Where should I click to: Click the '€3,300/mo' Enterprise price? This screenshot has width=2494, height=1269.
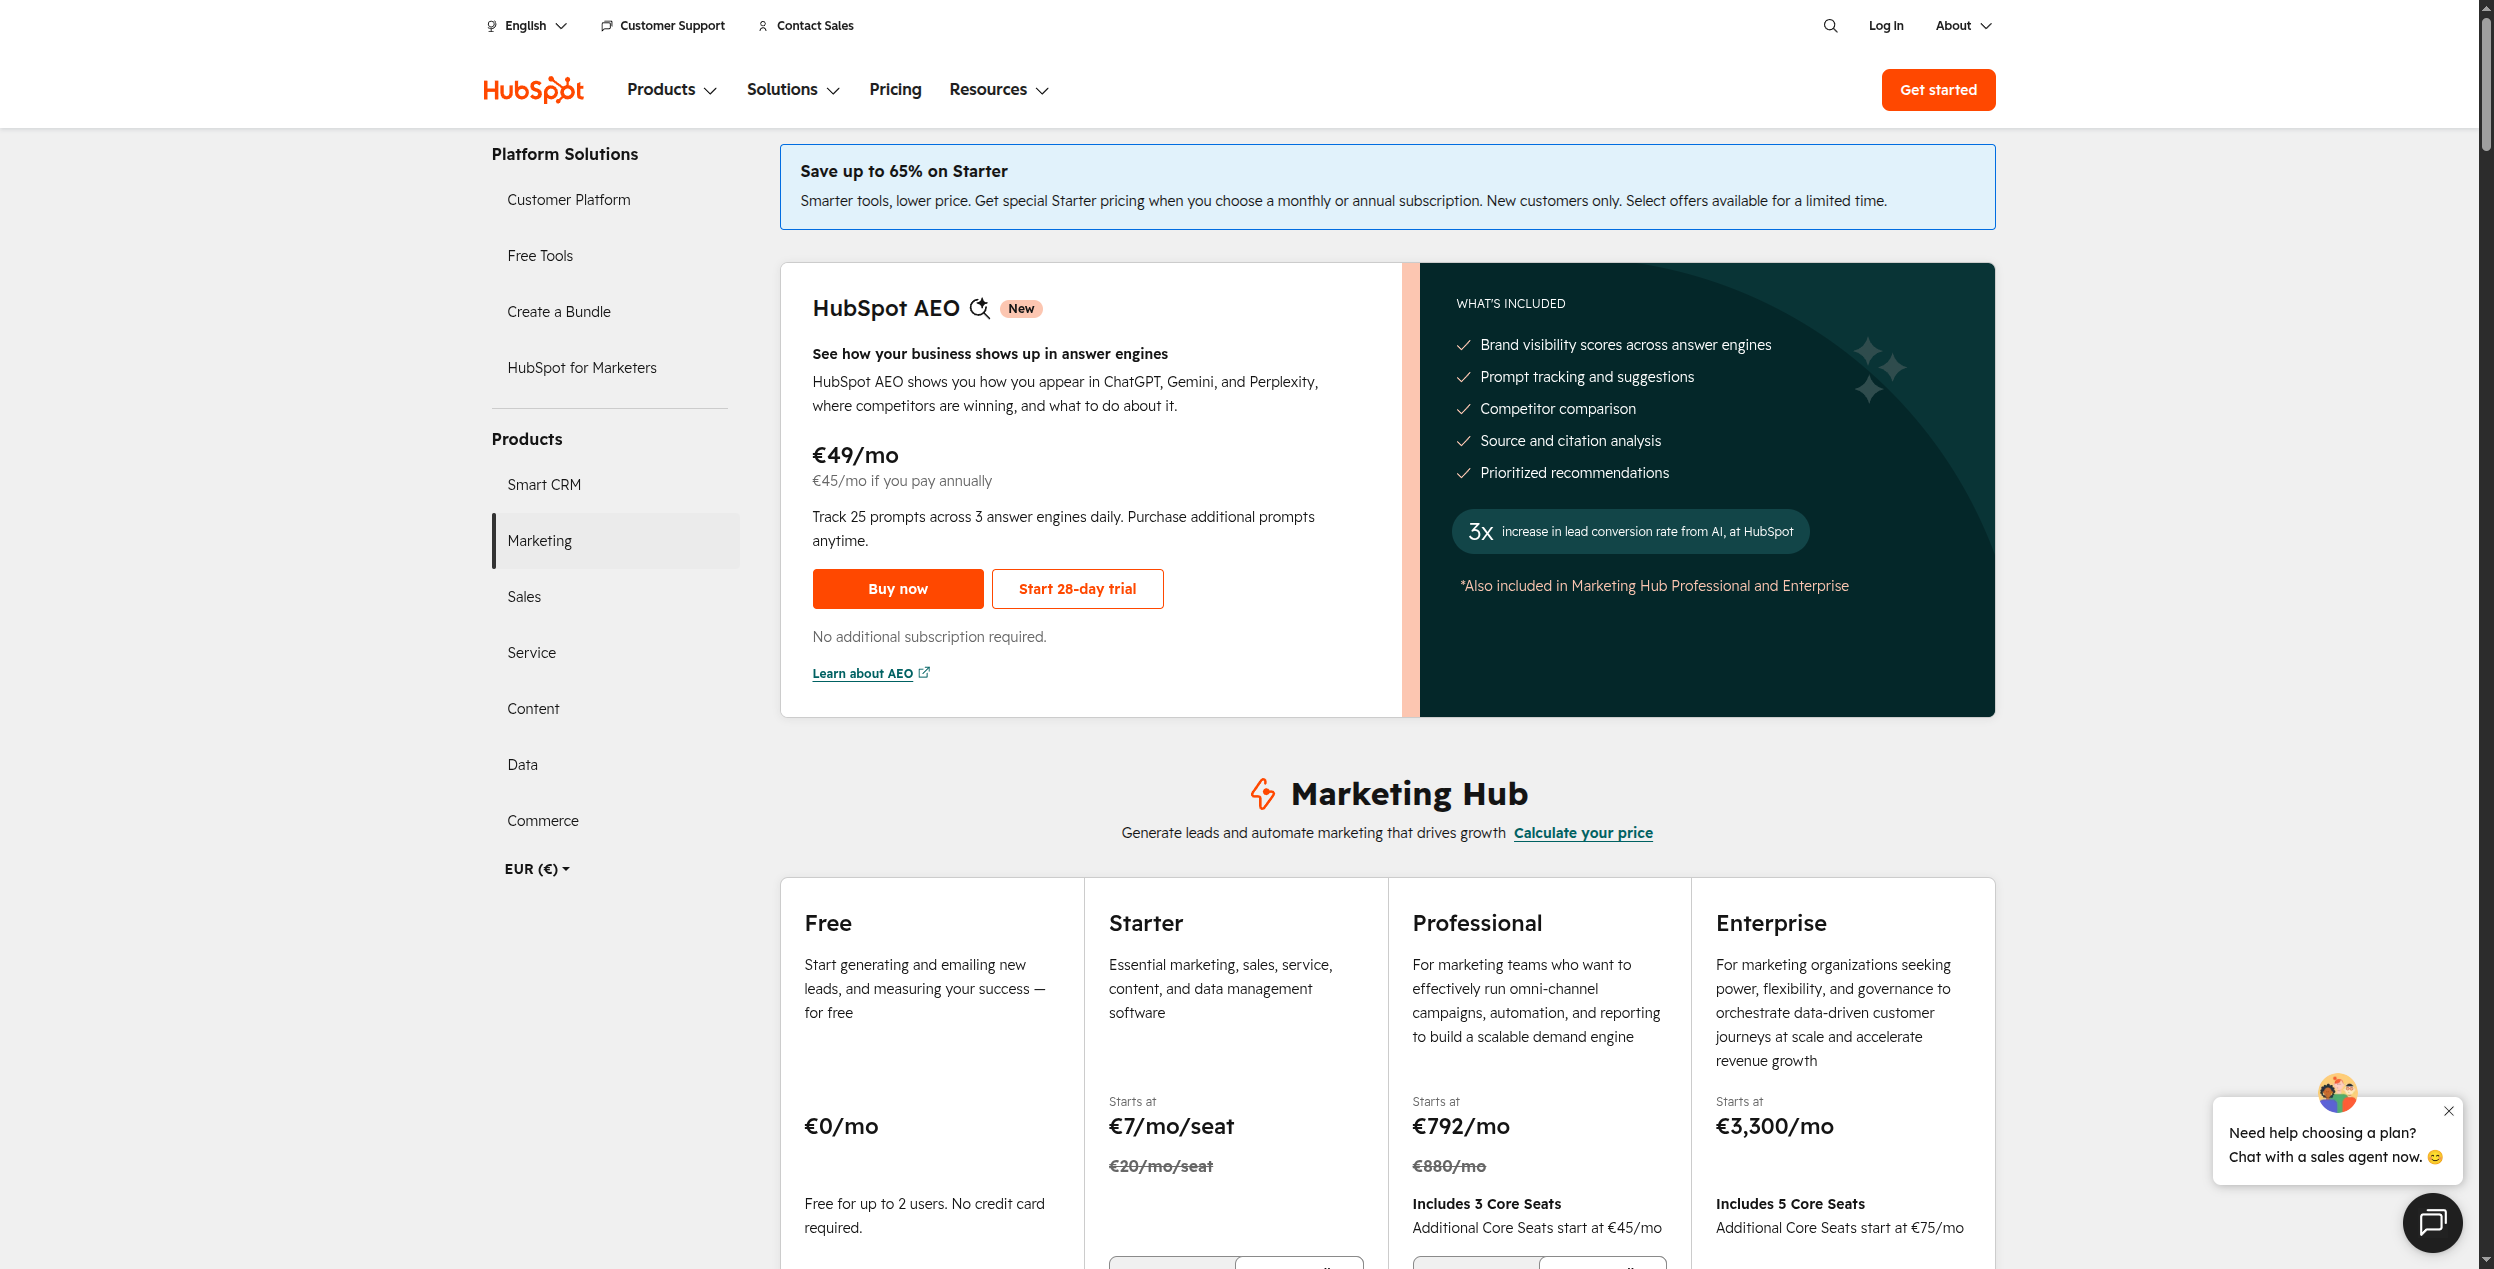coord(1775,1126)
